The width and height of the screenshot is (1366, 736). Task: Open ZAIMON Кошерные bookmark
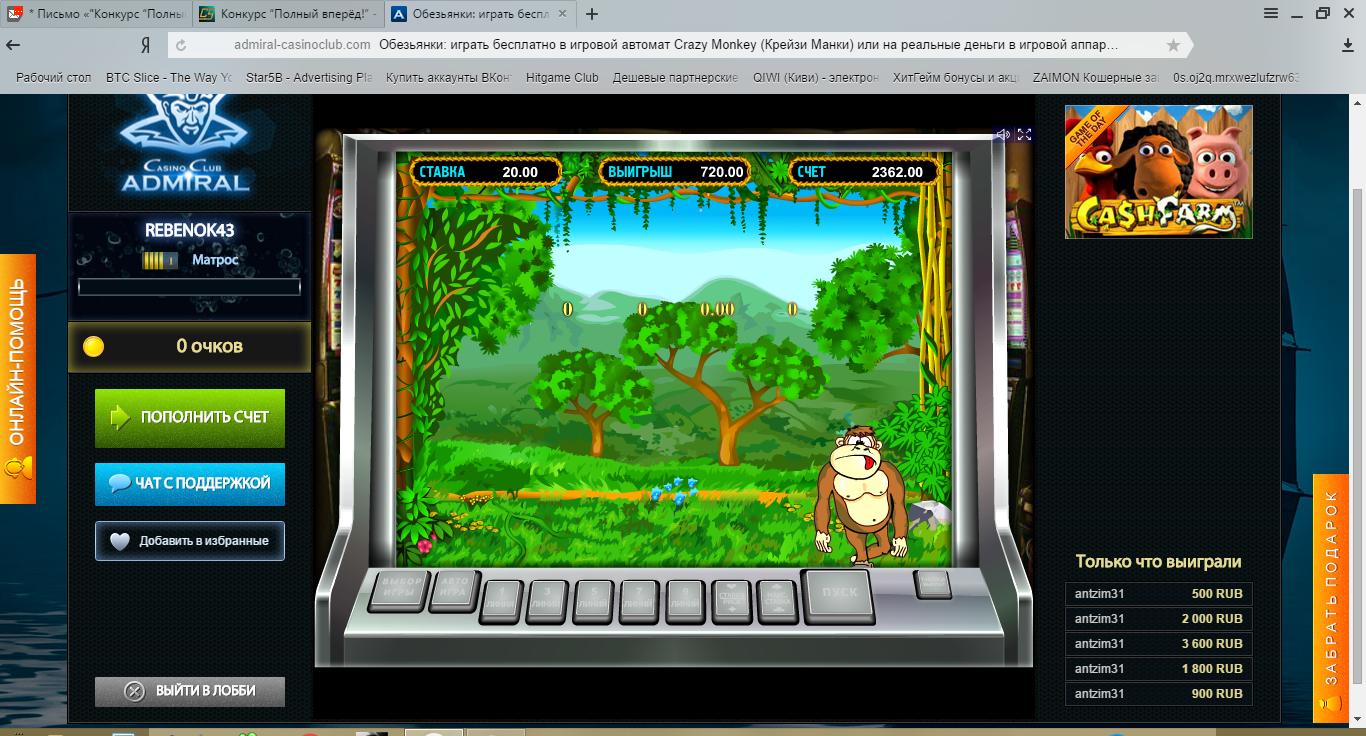pyautogui.click(x=1095, y=77)
